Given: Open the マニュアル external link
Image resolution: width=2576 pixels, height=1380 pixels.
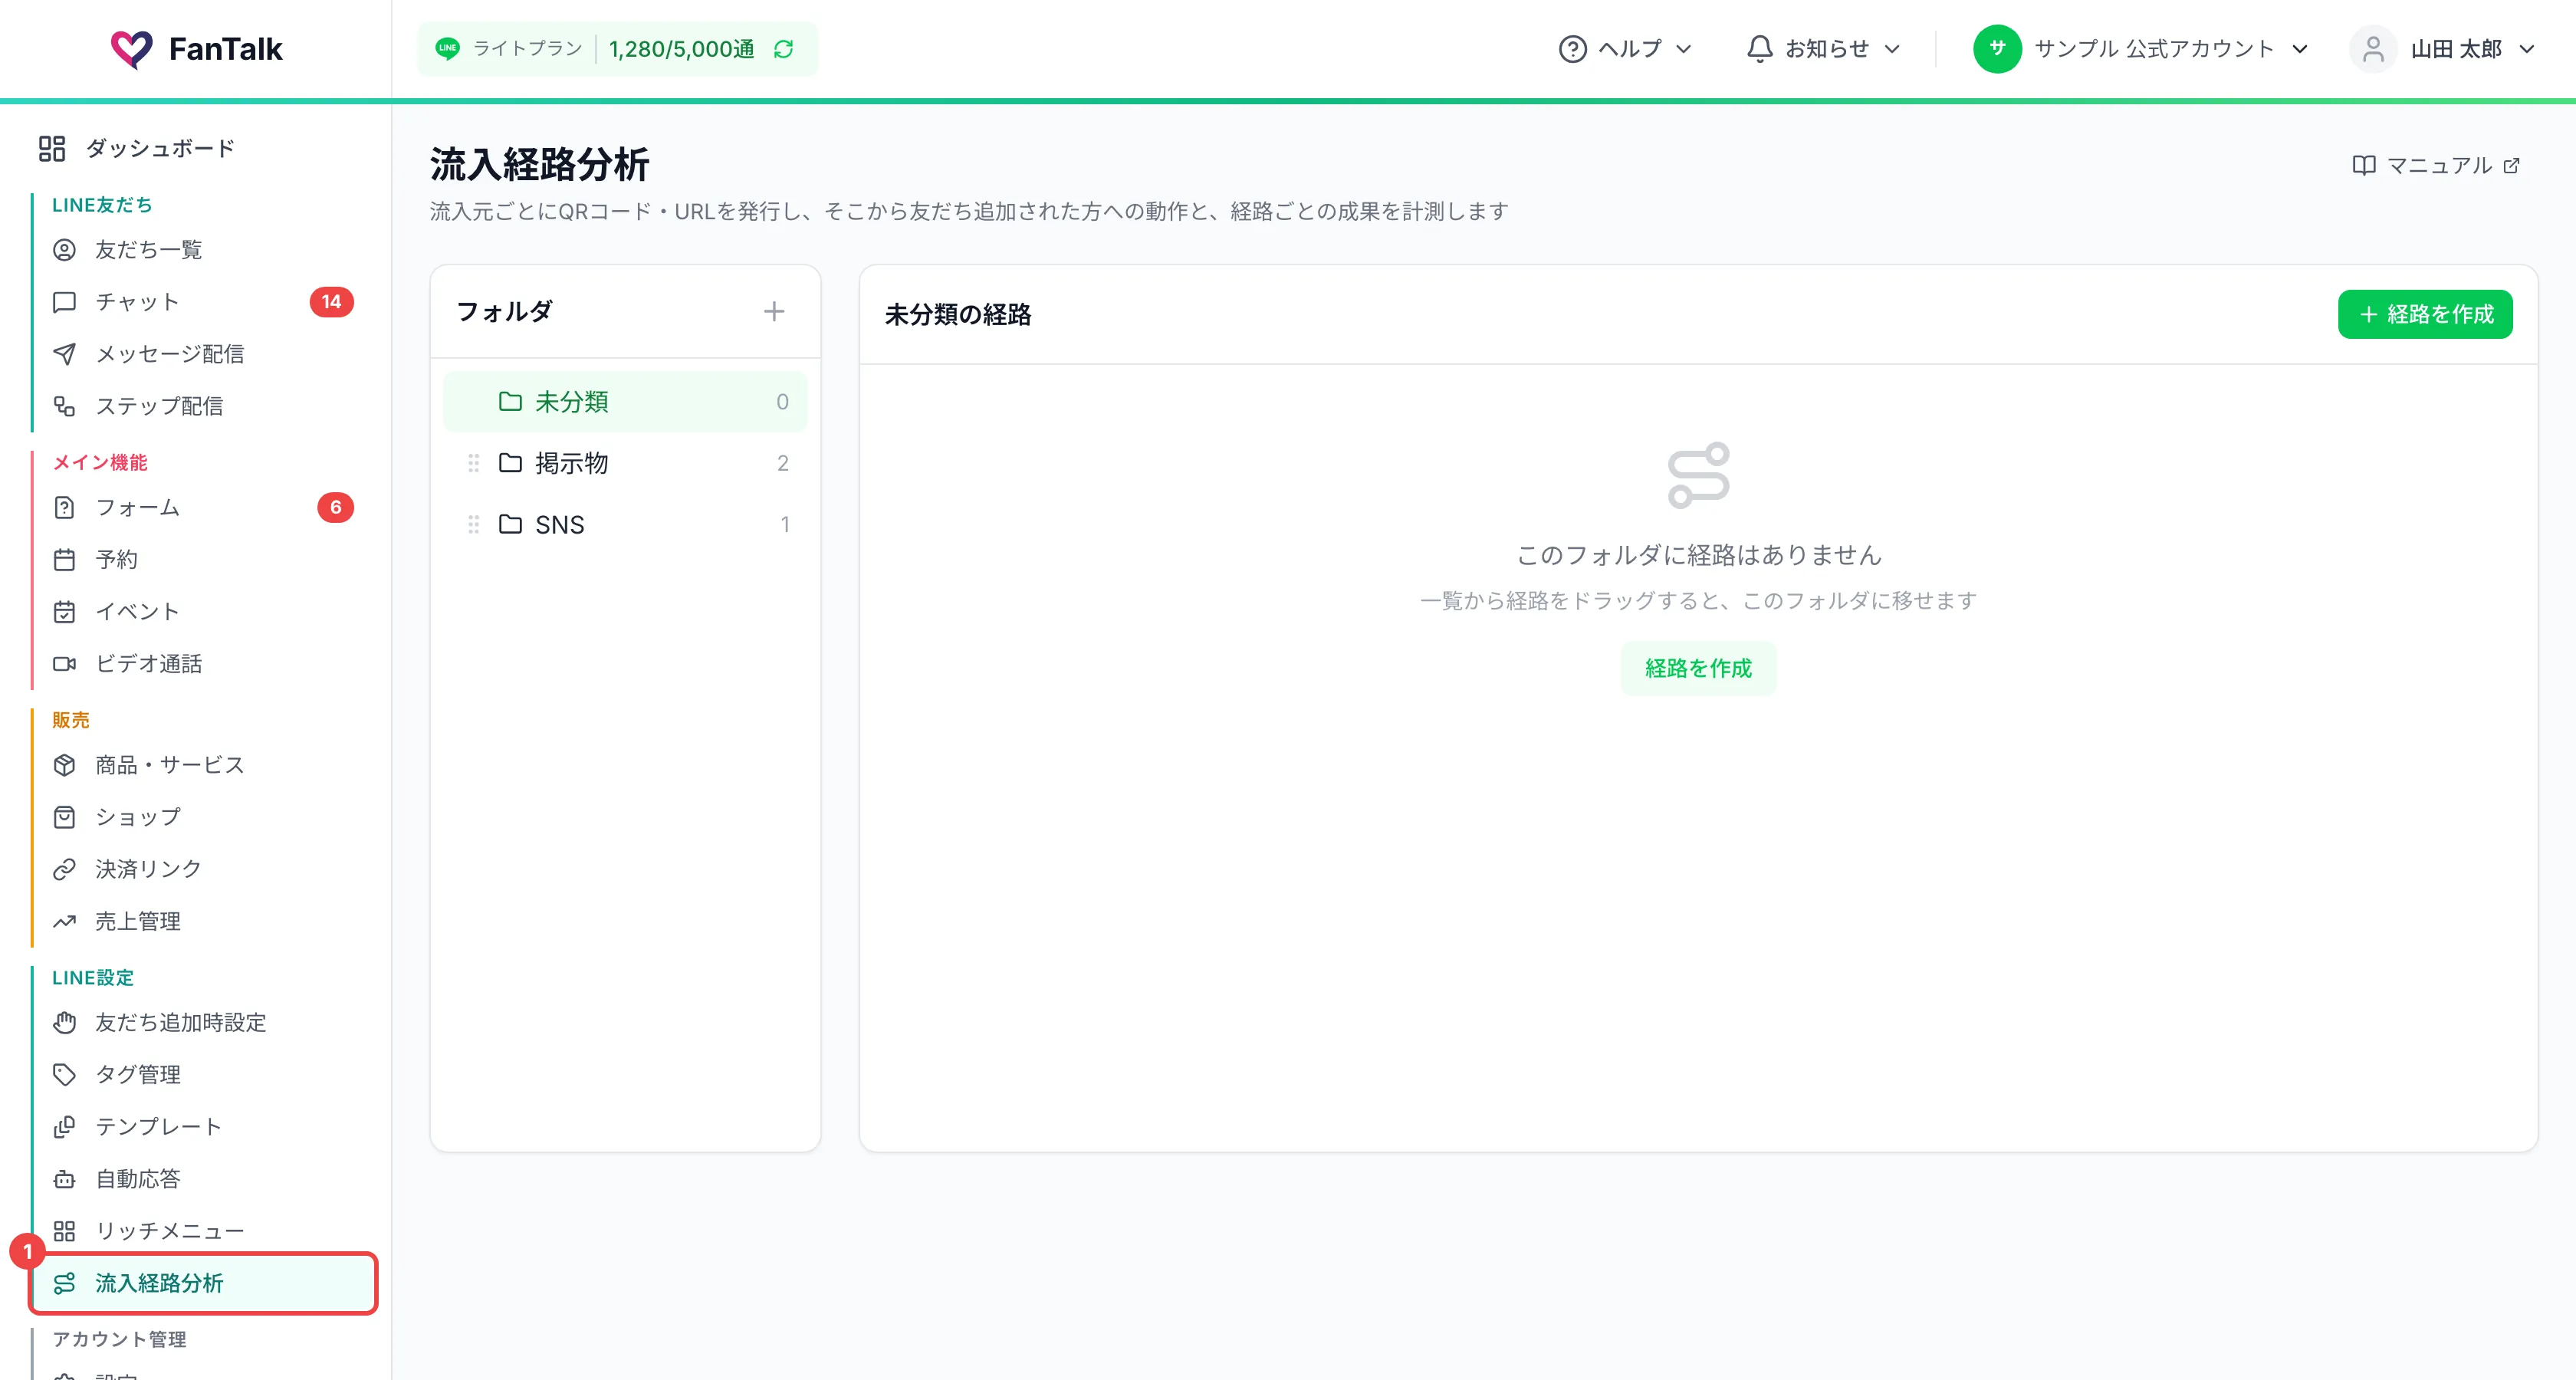Looking at the screenshot, I should 2436,165.
